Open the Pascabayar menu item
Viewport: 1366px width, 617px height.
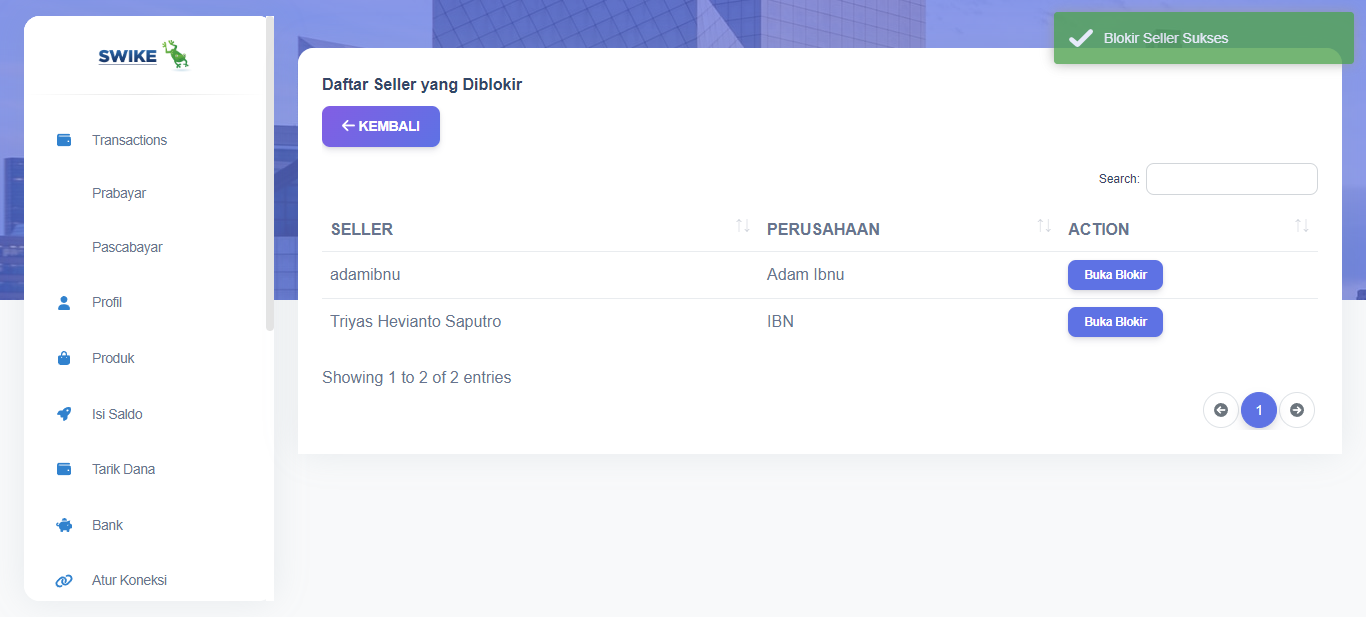(x=127, y=247)
